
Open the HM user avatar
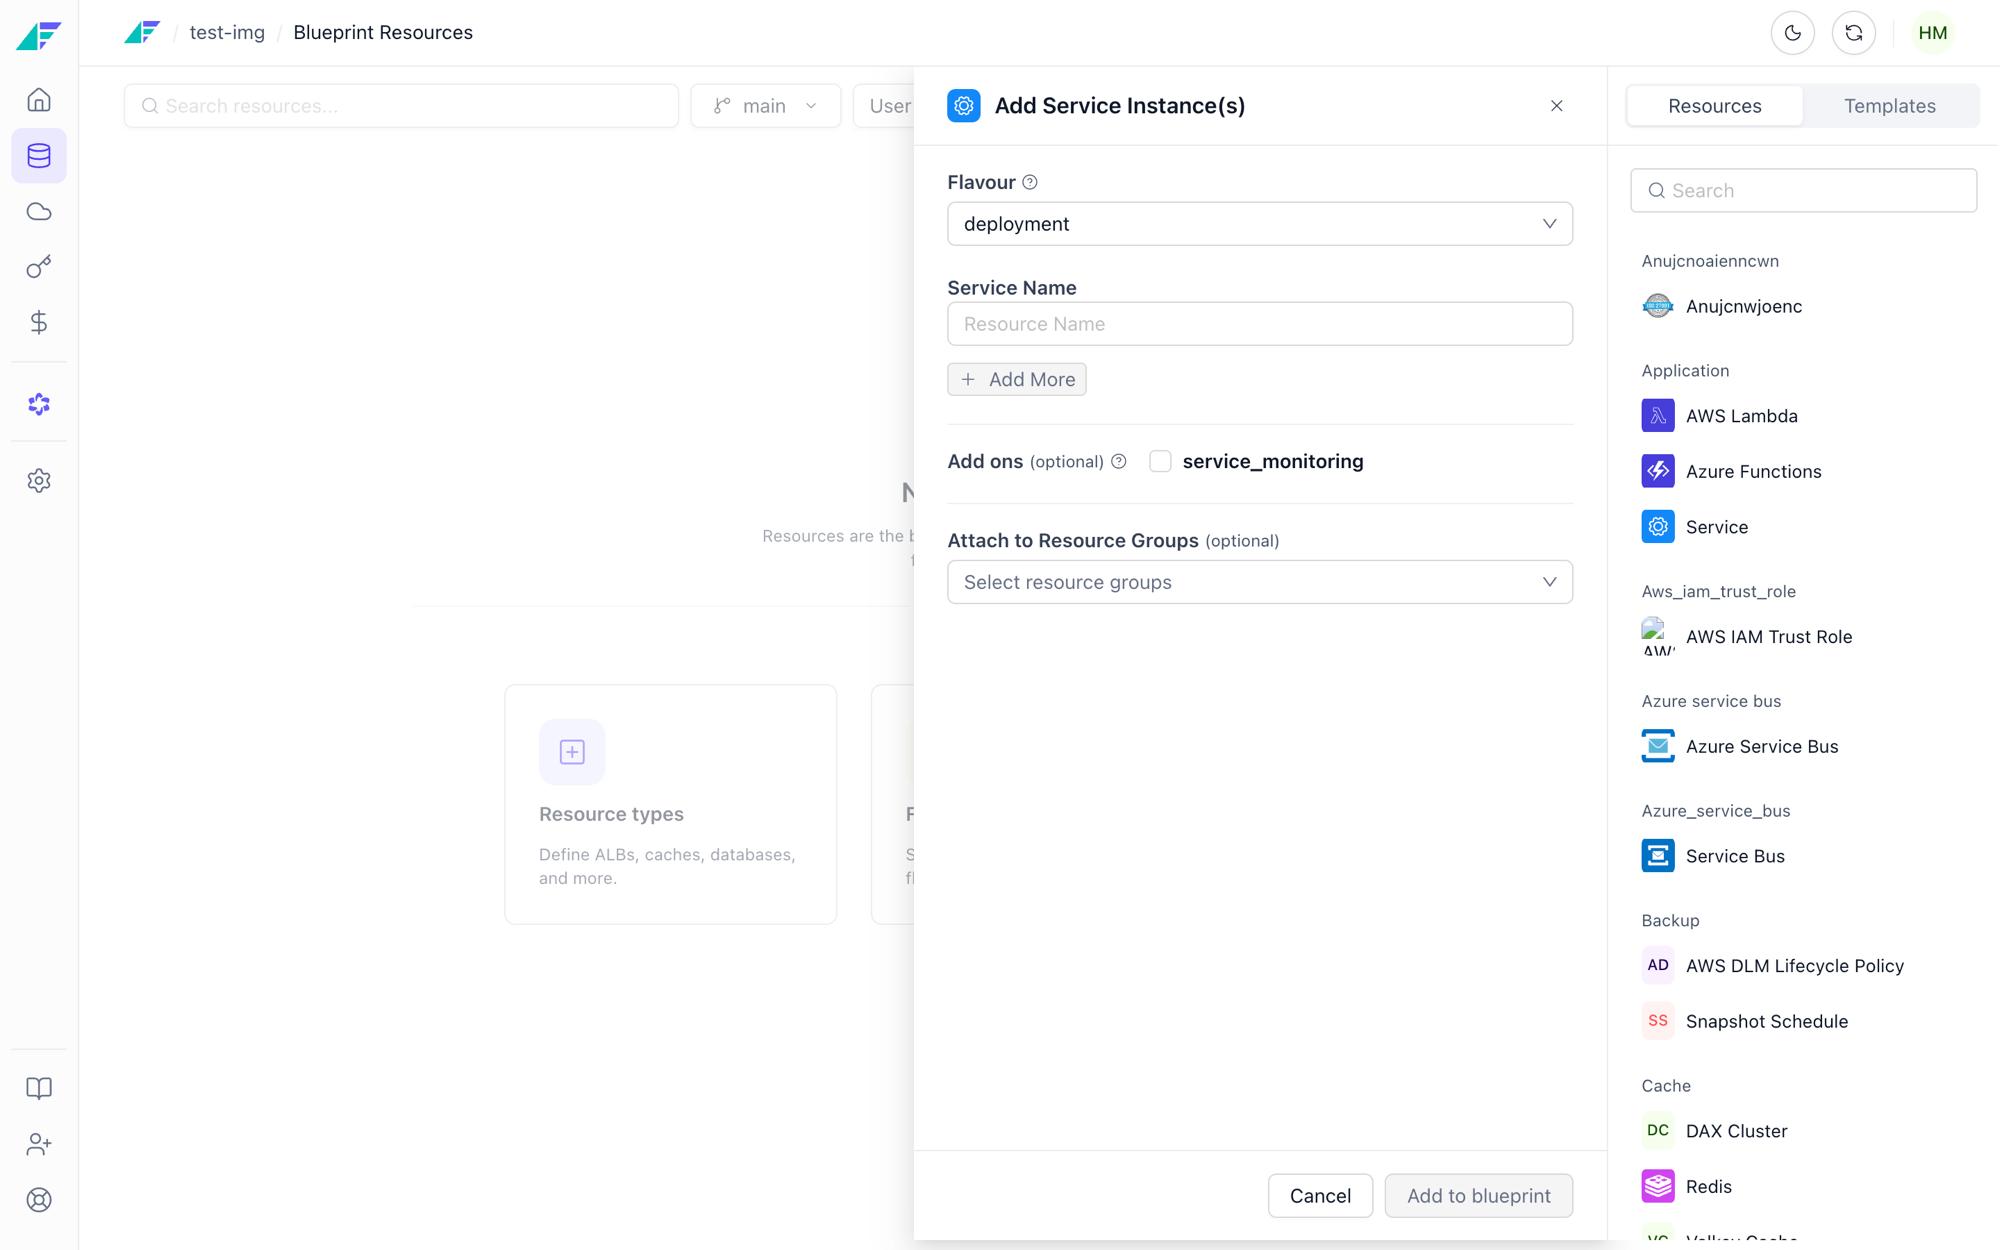(x=1932, y=33)
